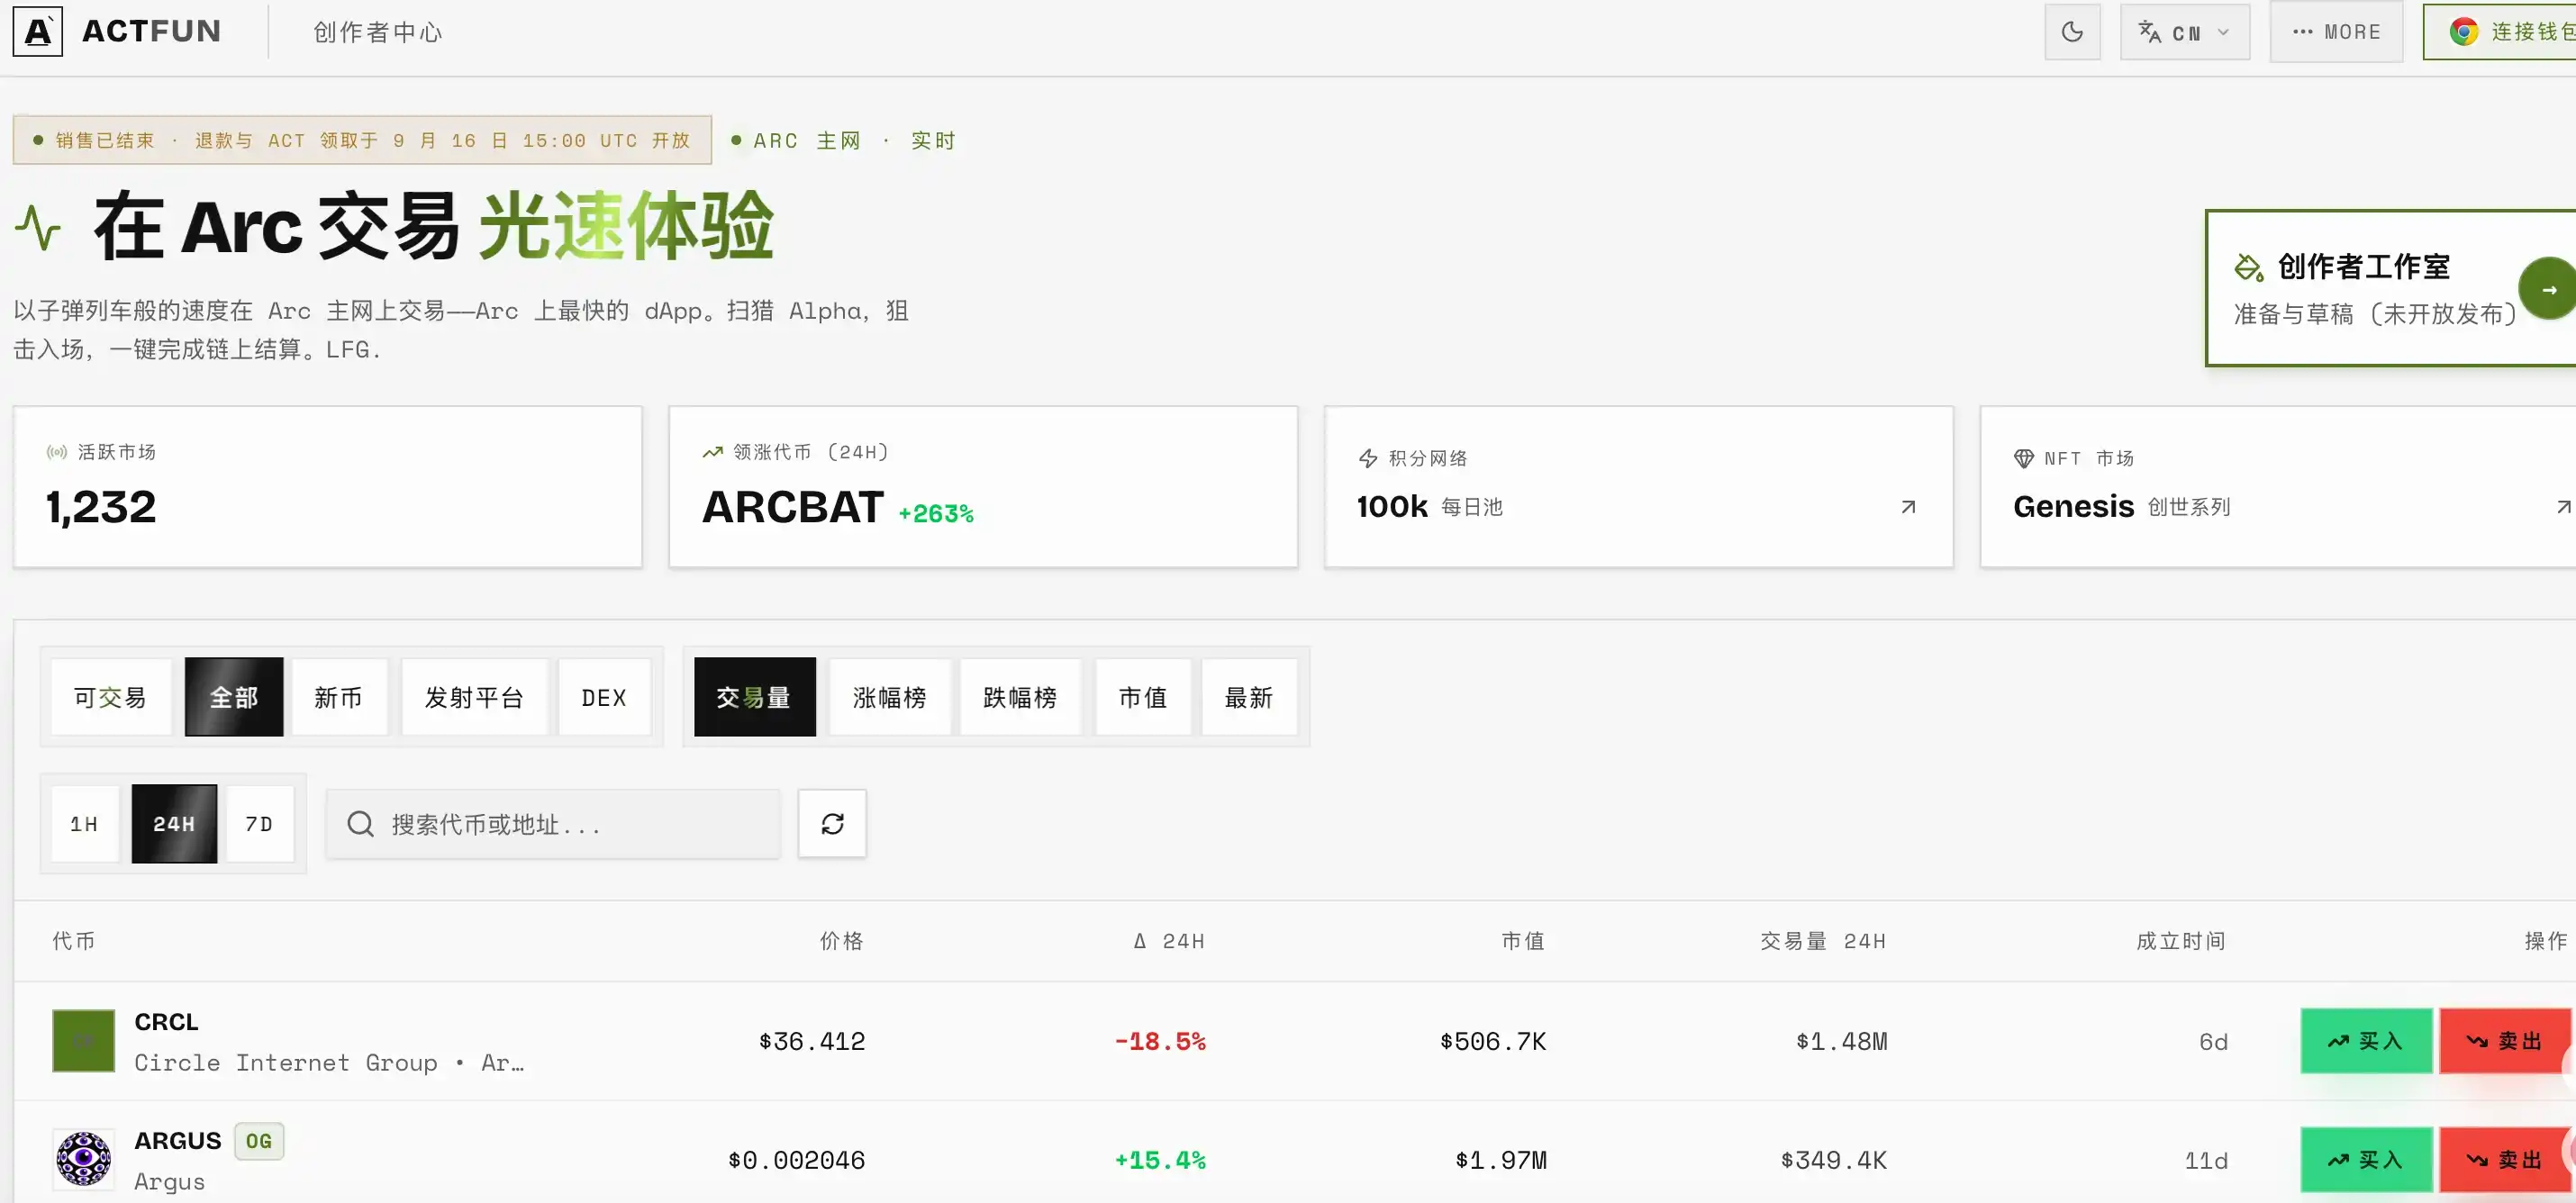Select the 可交易 filter tab
The height and width of the screenshot is (1203, 2576).
[110, 697]
